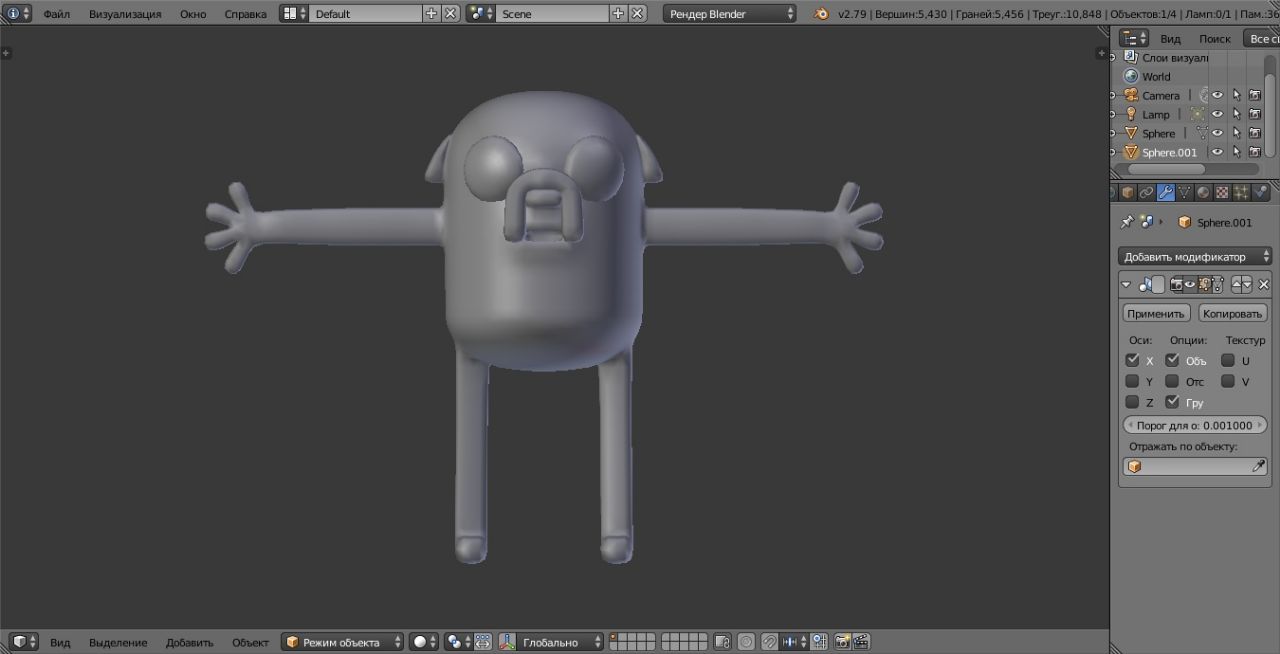
Task: Open the Режим объекта mode dropdown
Action: tap(343, 642)
